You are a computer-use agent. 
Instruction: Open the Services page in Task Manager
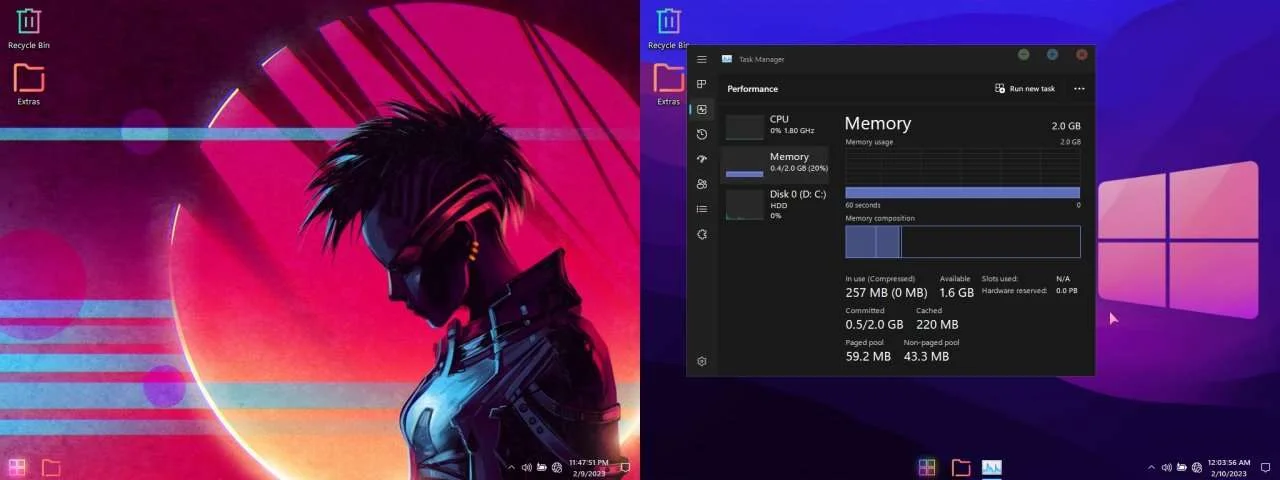[702, 234]
